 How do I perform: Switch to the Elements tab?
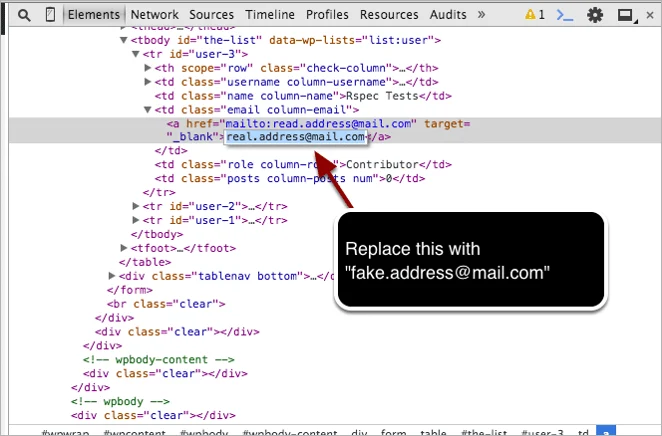click(94, 15)
